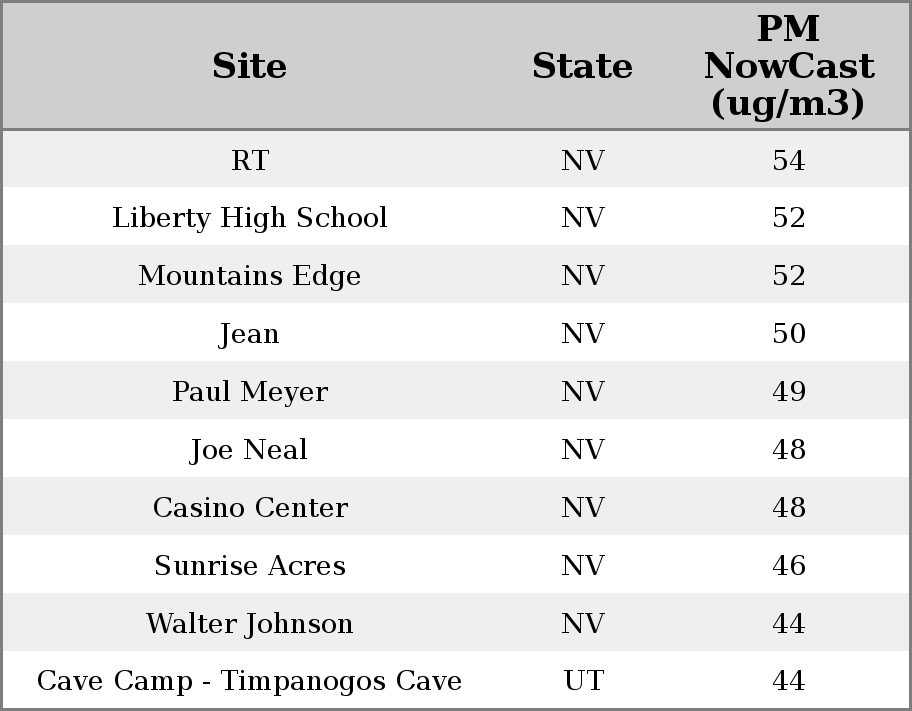This screenshot has height=711, width=912.
Task: Click the Casino Center site name
Action: [249, 508]
